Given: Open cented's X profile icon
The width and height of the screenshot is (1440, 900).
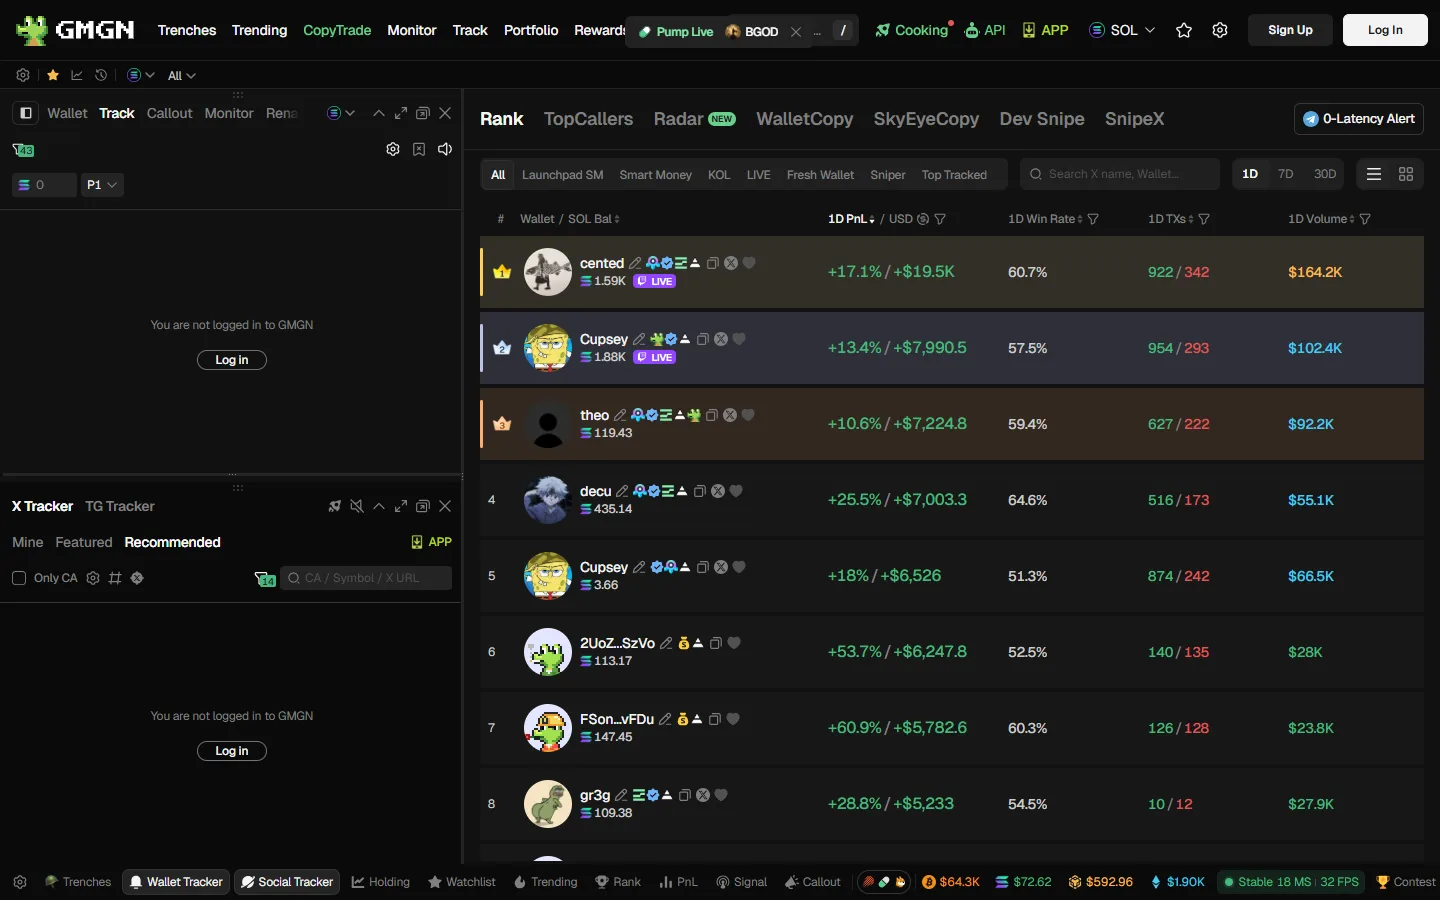Looking at the screenshot, I should pyautogui.click(x=731, y=263).
